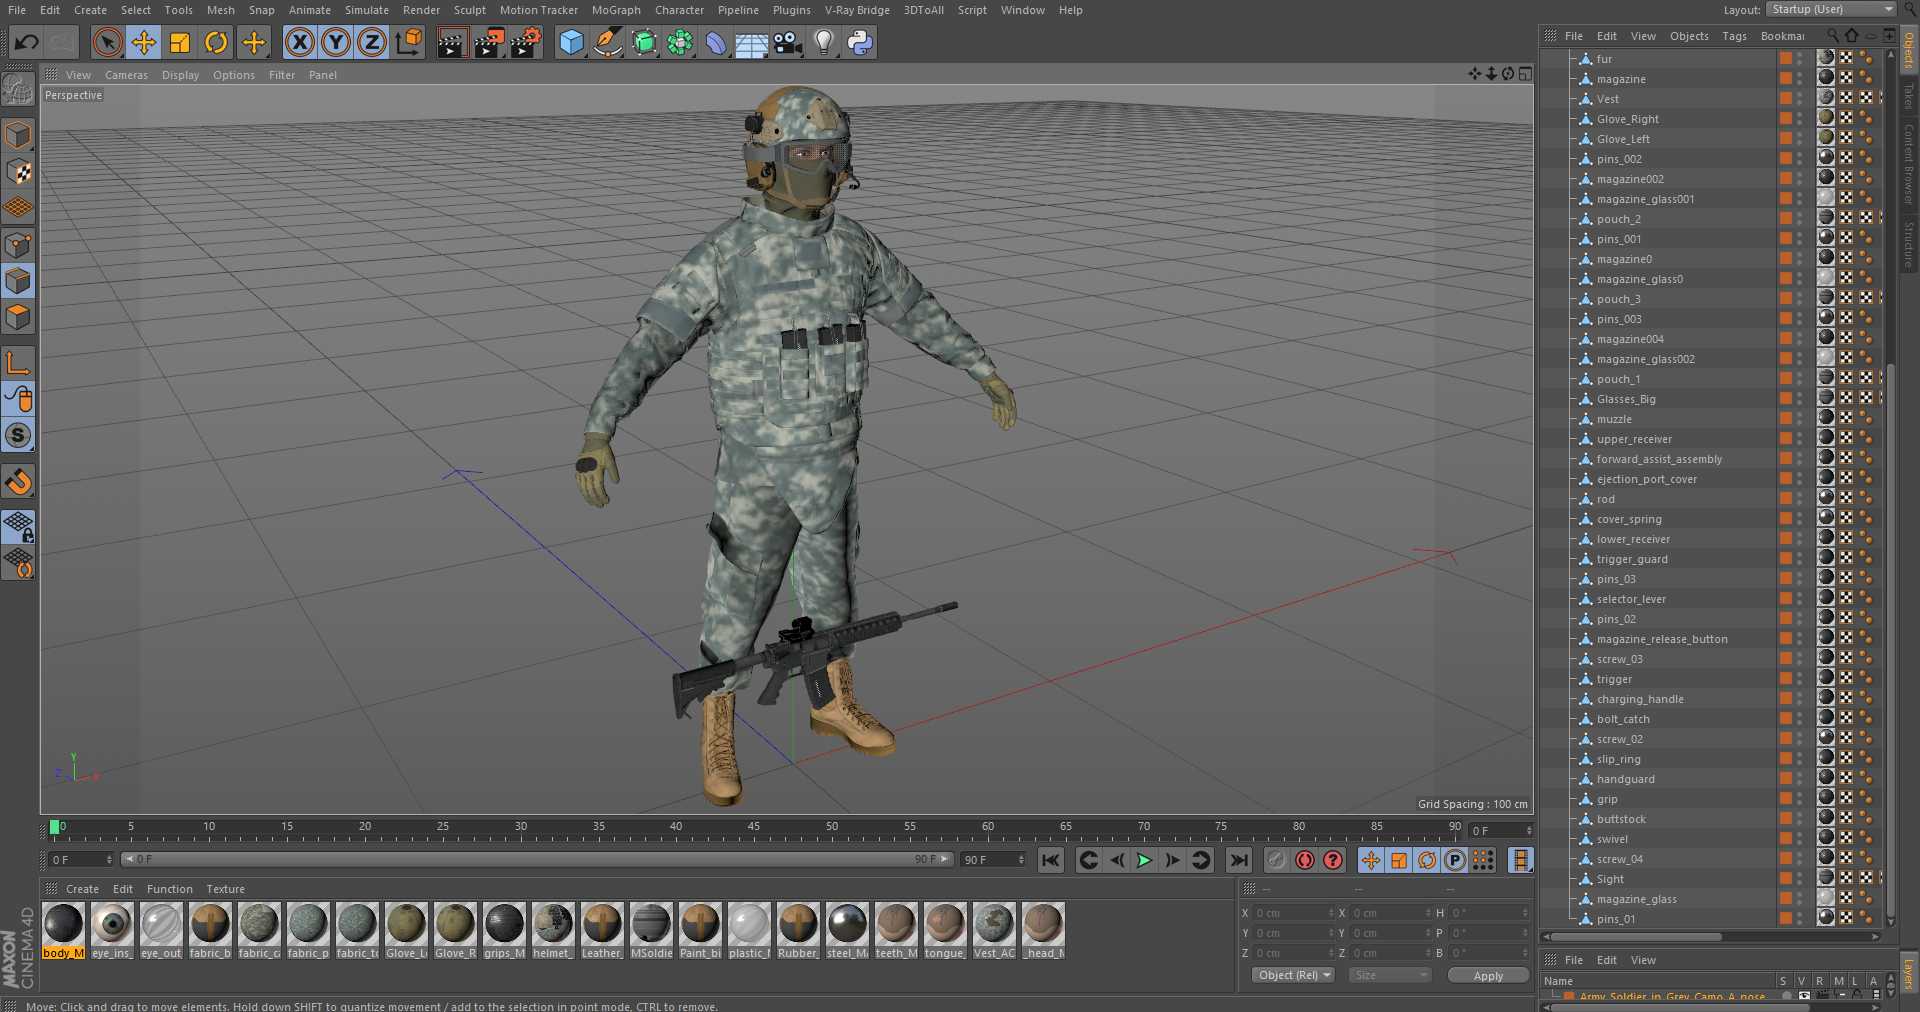Add a Floor environment object
Viewport: 1920px width, 1012px height.
(x=752, y=42)
